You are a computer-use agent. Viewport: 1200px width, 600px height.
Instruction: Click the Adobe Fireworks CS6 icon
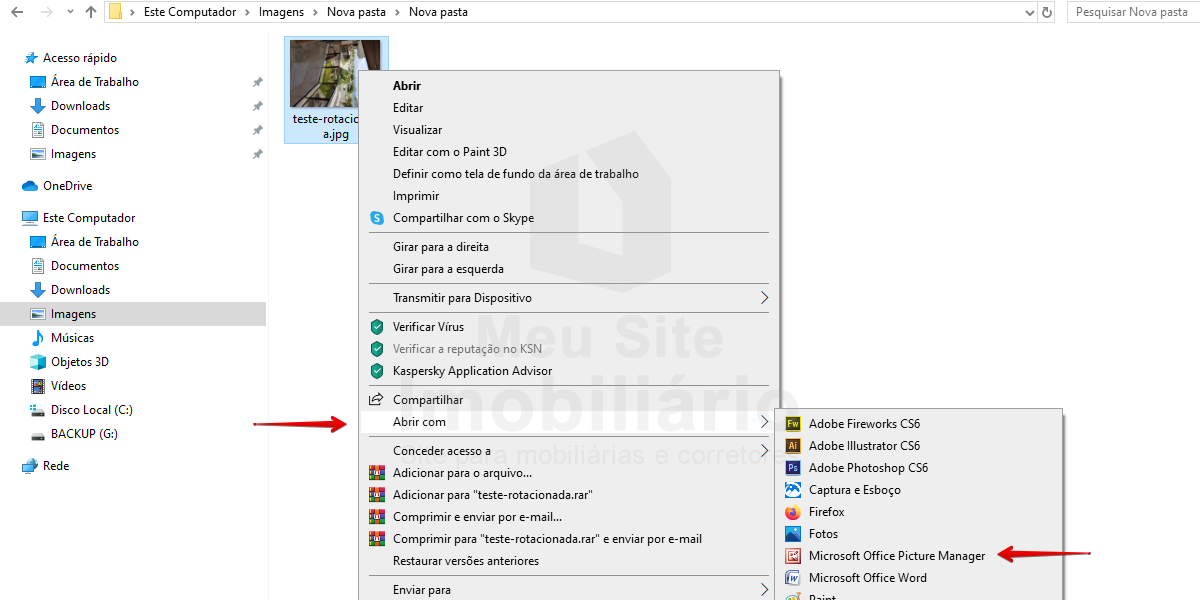tap(793, 424)
